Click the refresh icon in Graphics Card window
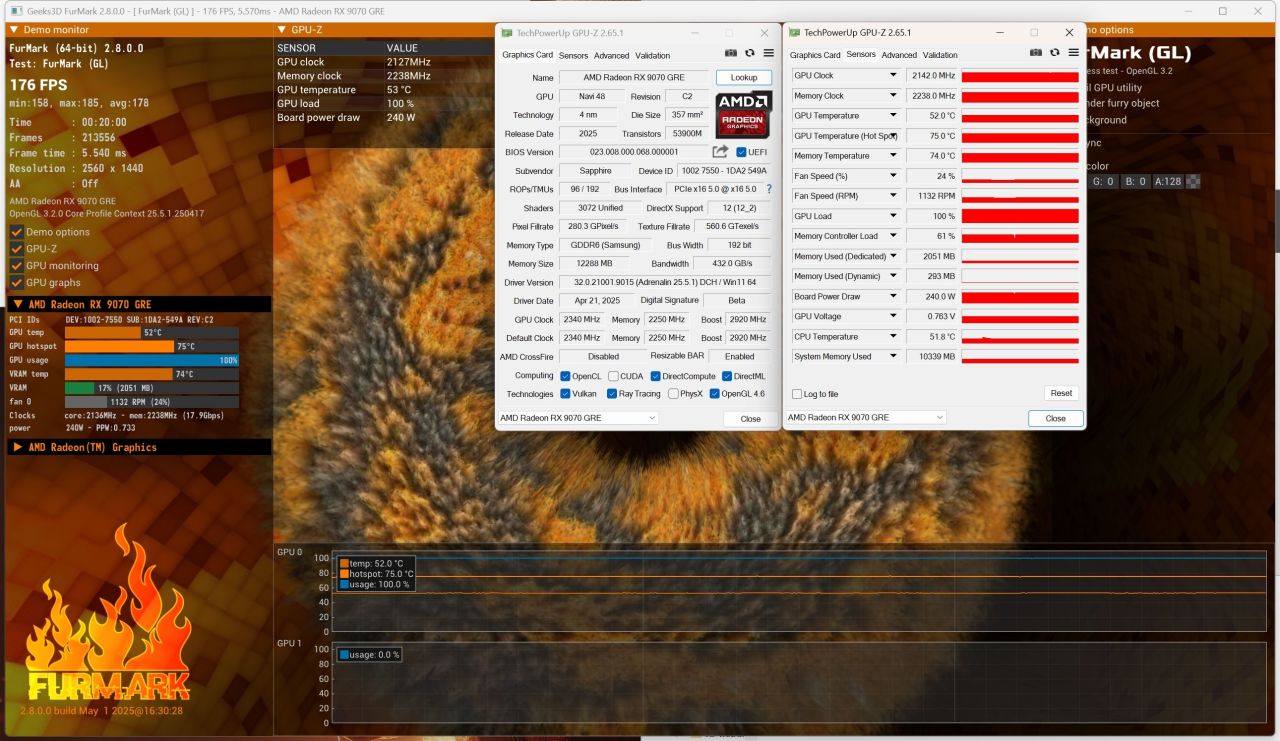Viewport: 1280px width, 741px height. point(749,53)
